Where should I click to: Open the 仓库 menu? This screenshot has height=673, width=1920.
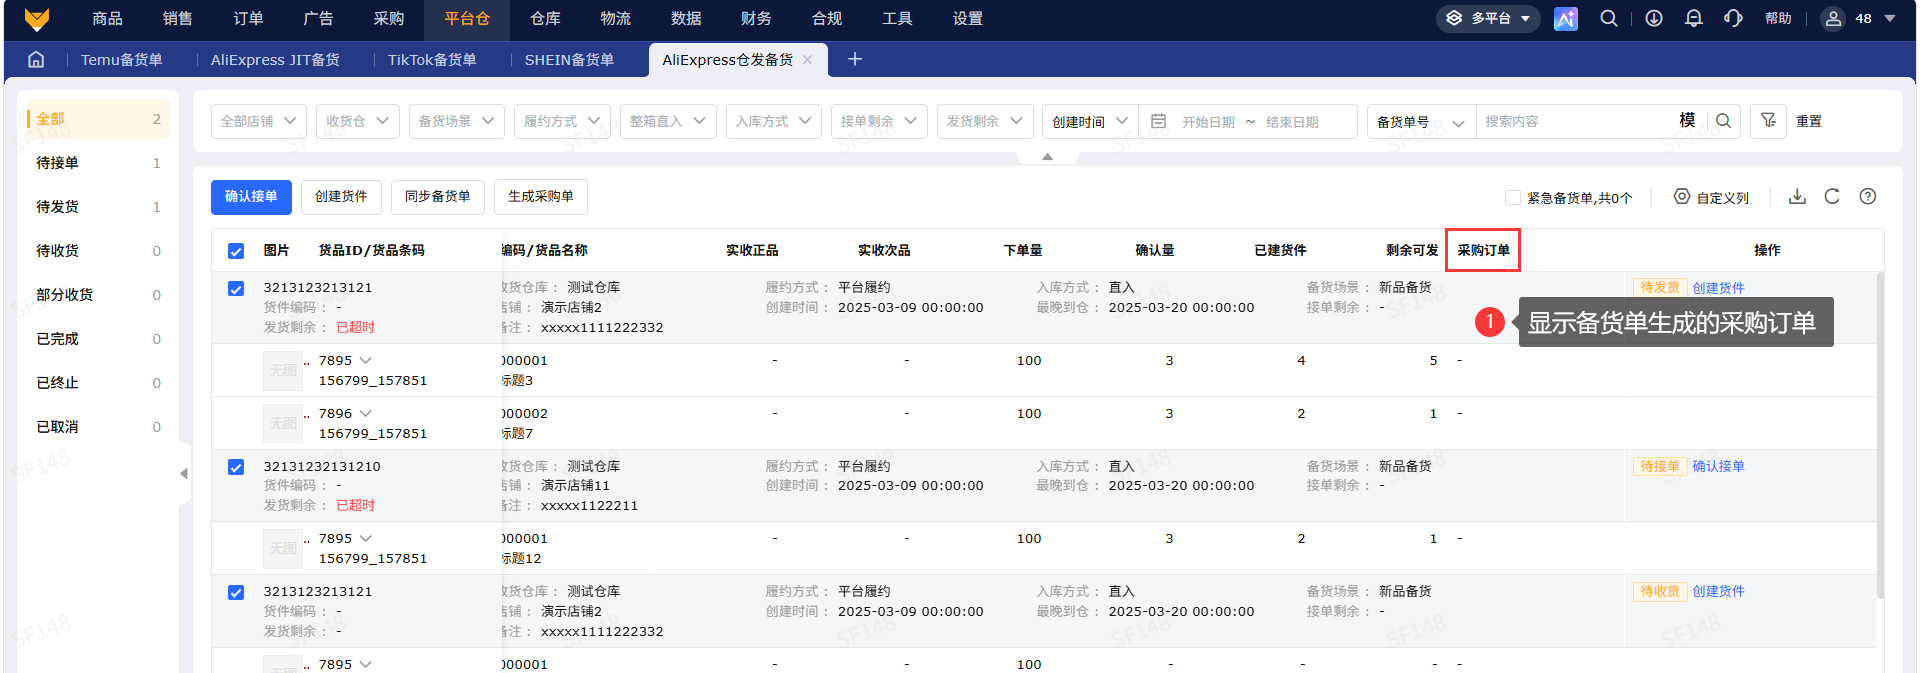click(545, 19)
